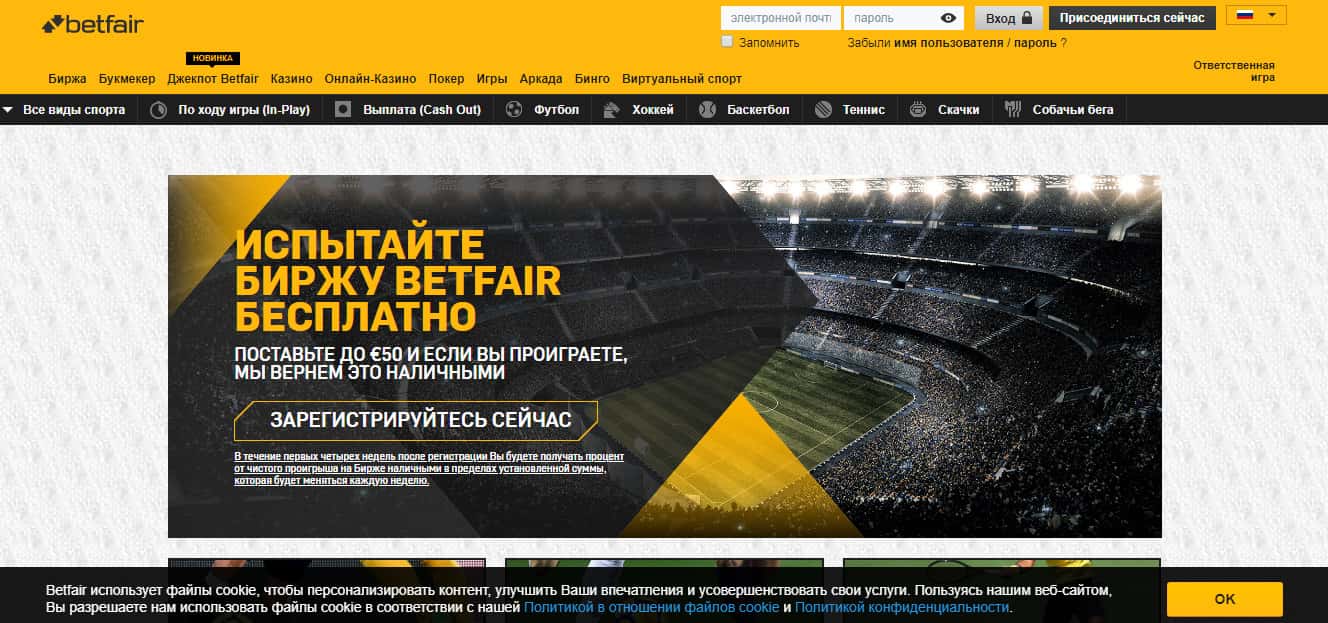The height and width of the screenshot is (623, 1328).
Task: Switch to the Покер tab
Action: pos(446,79)
